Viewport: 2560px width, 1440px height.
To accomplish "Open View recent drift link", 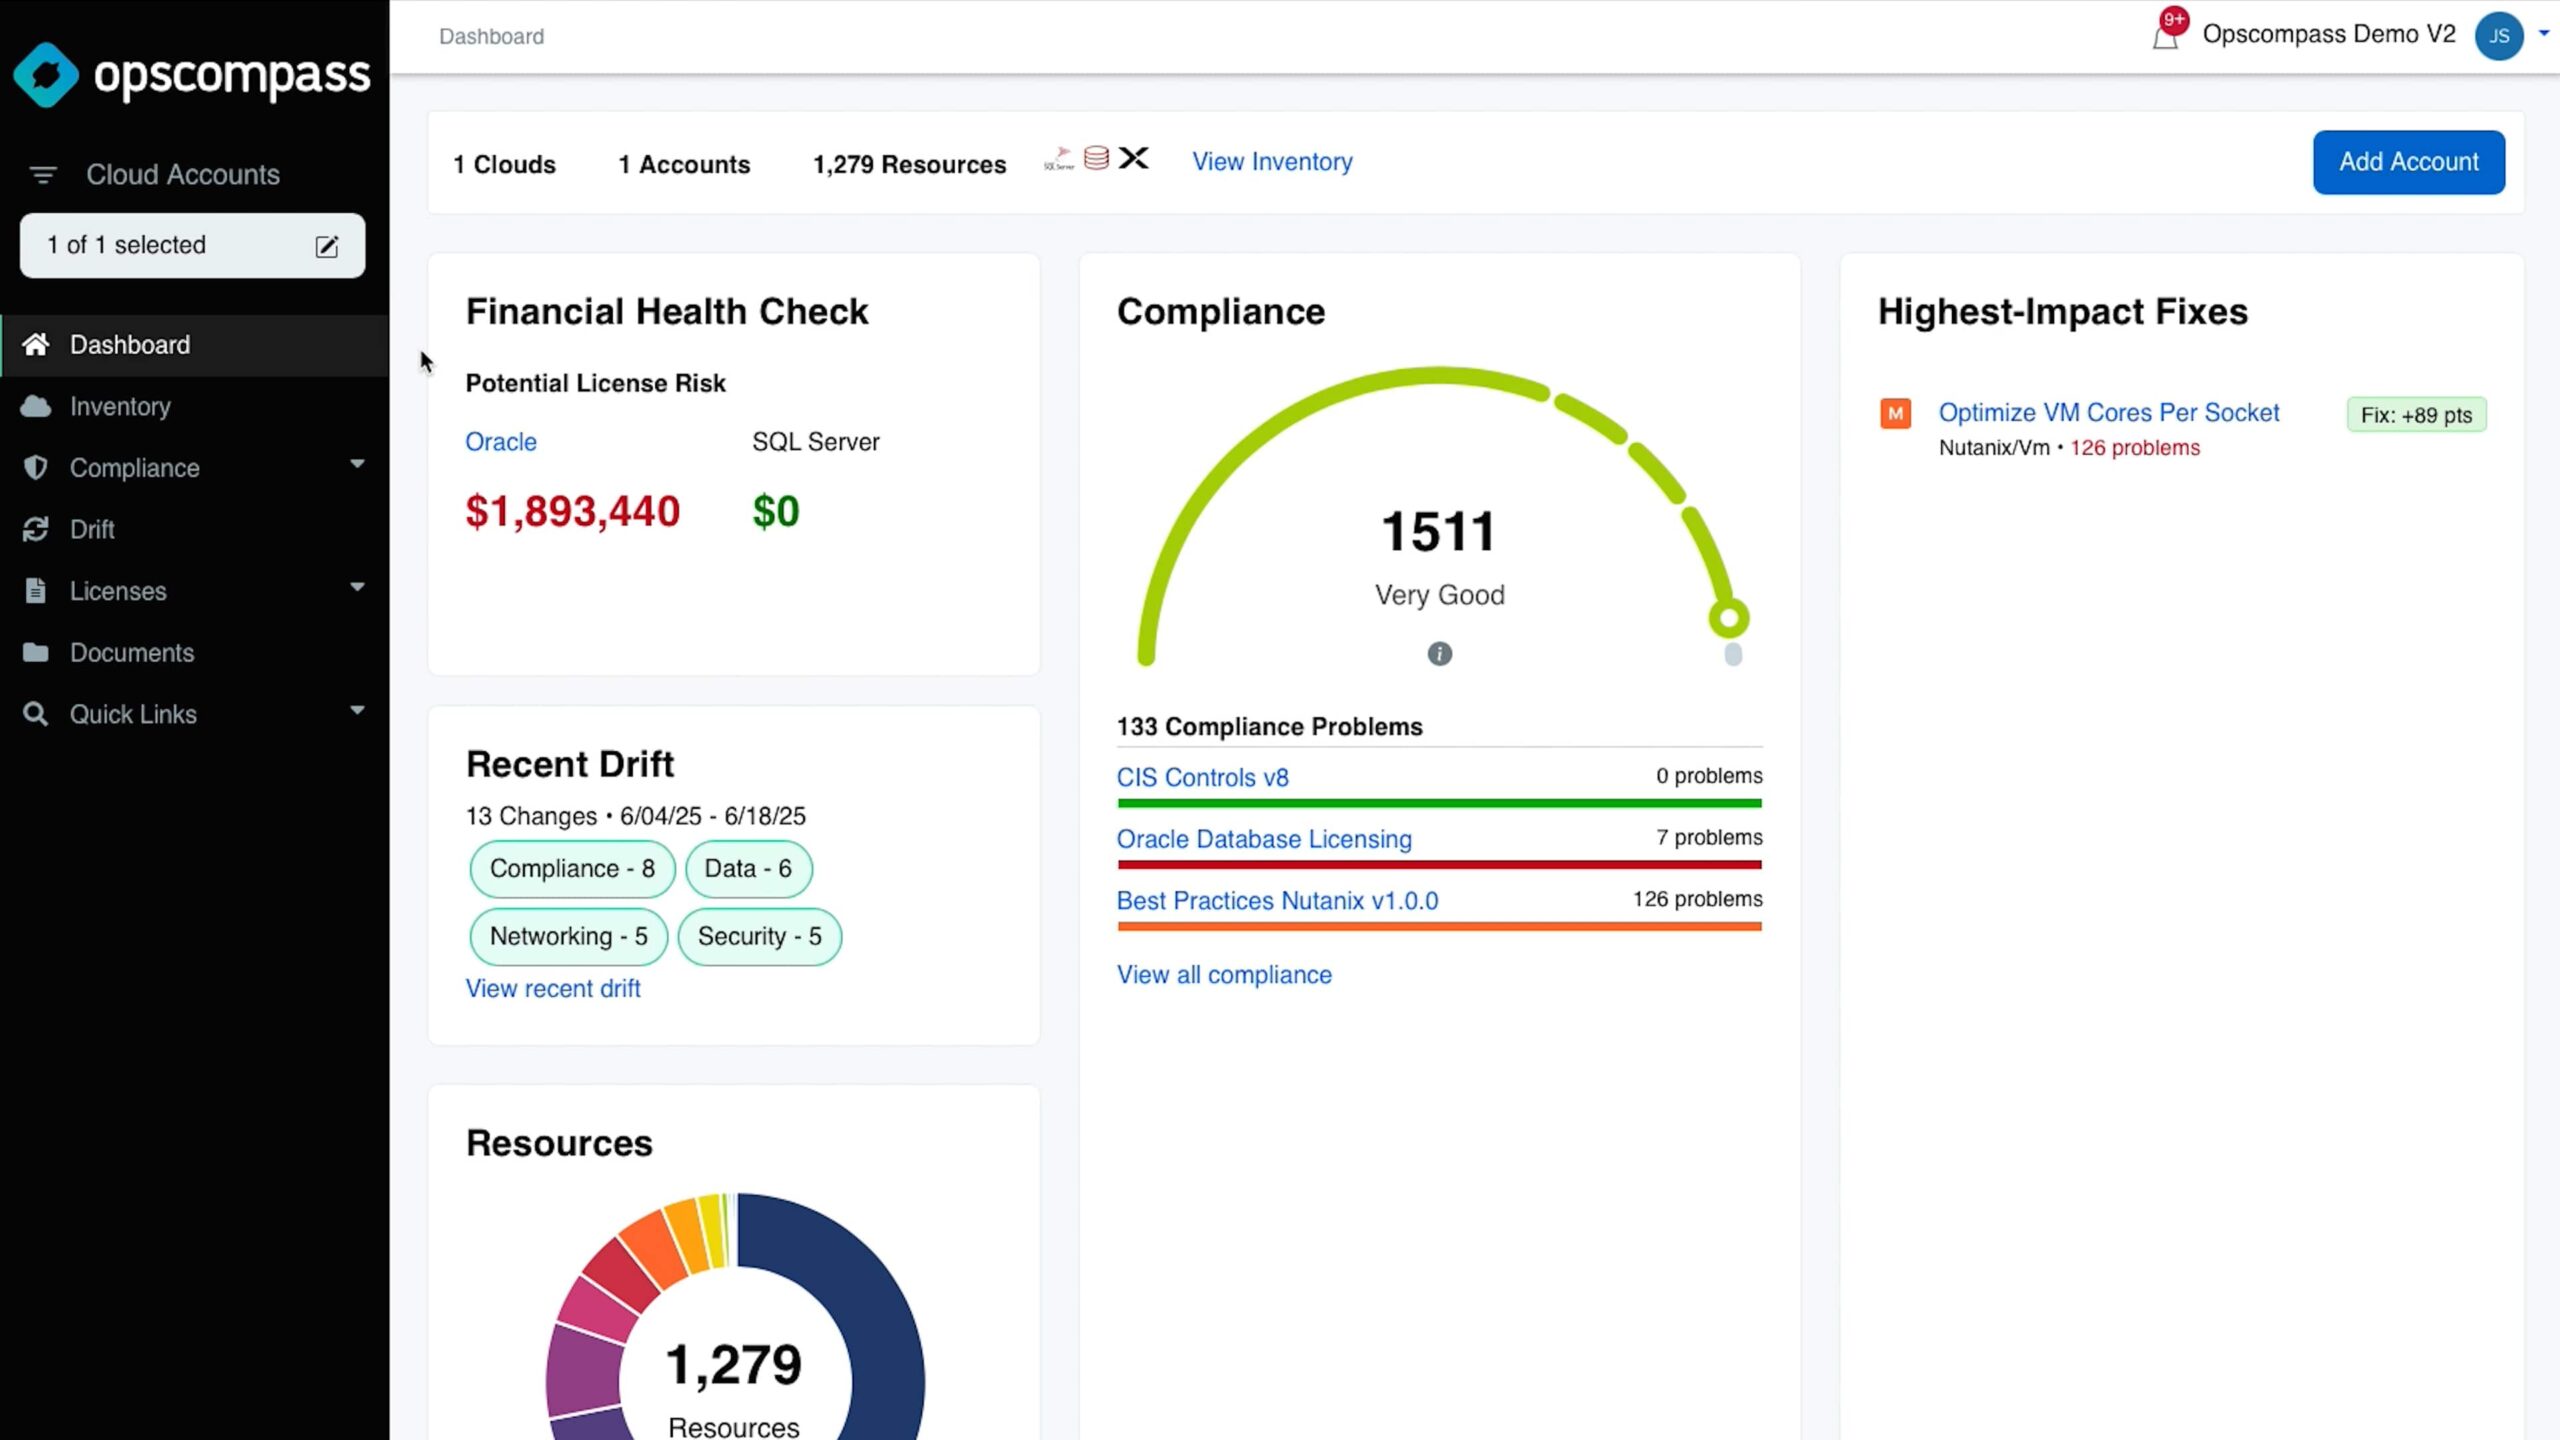I will click(x=553, y=988).
